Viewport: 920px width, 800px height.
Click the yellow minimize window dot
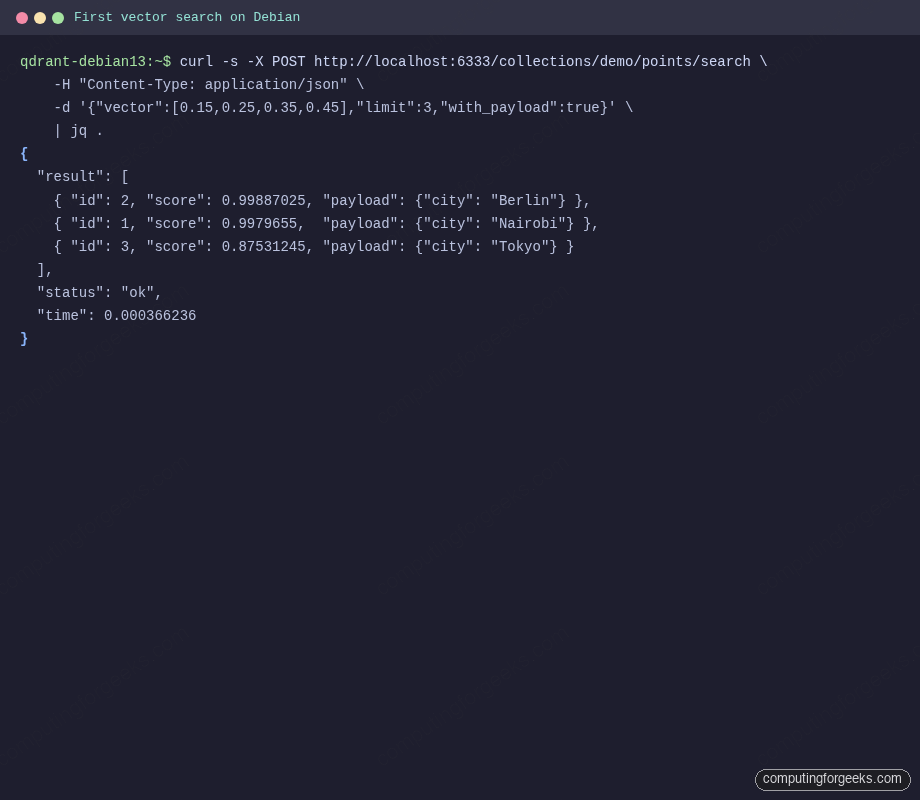pos(40,18)
